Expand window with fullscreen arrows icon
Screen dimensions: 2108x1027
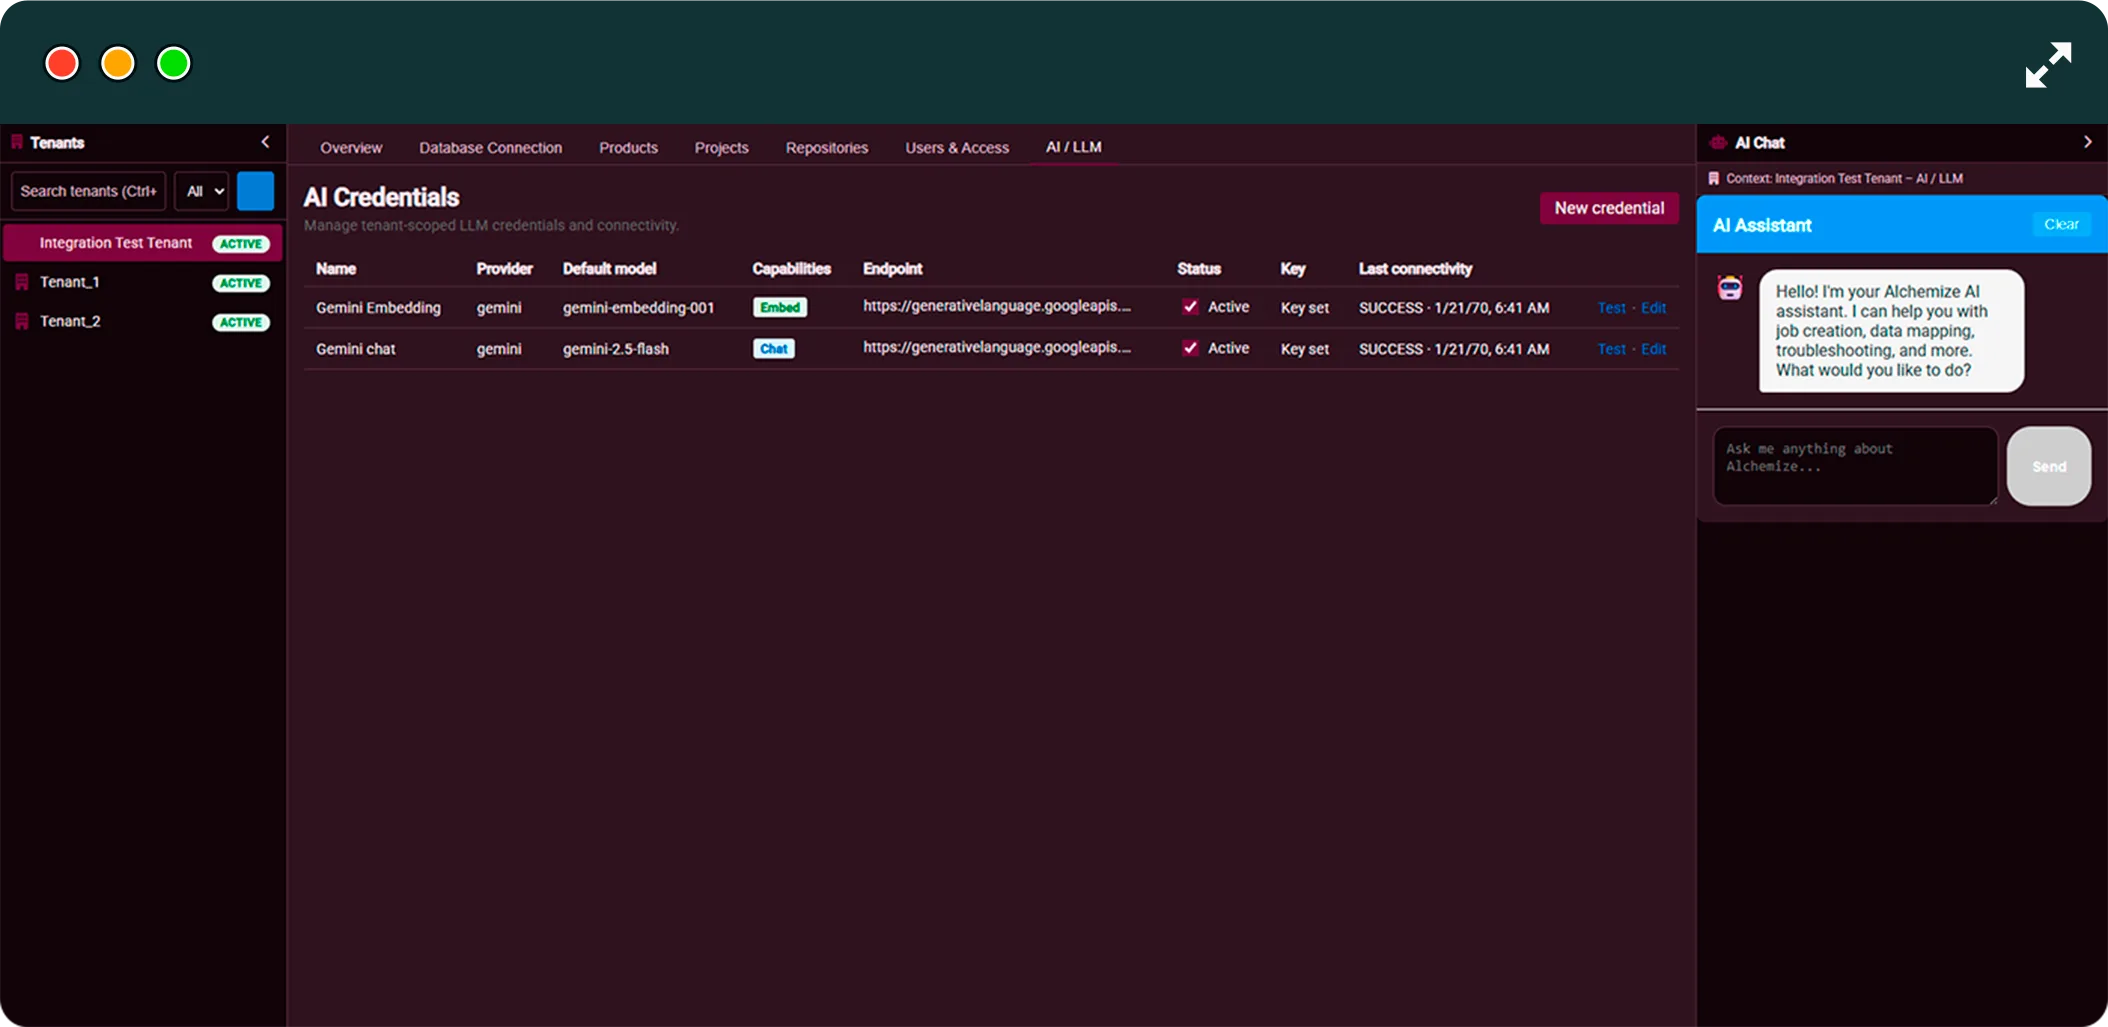click(x=2048, y=64)
